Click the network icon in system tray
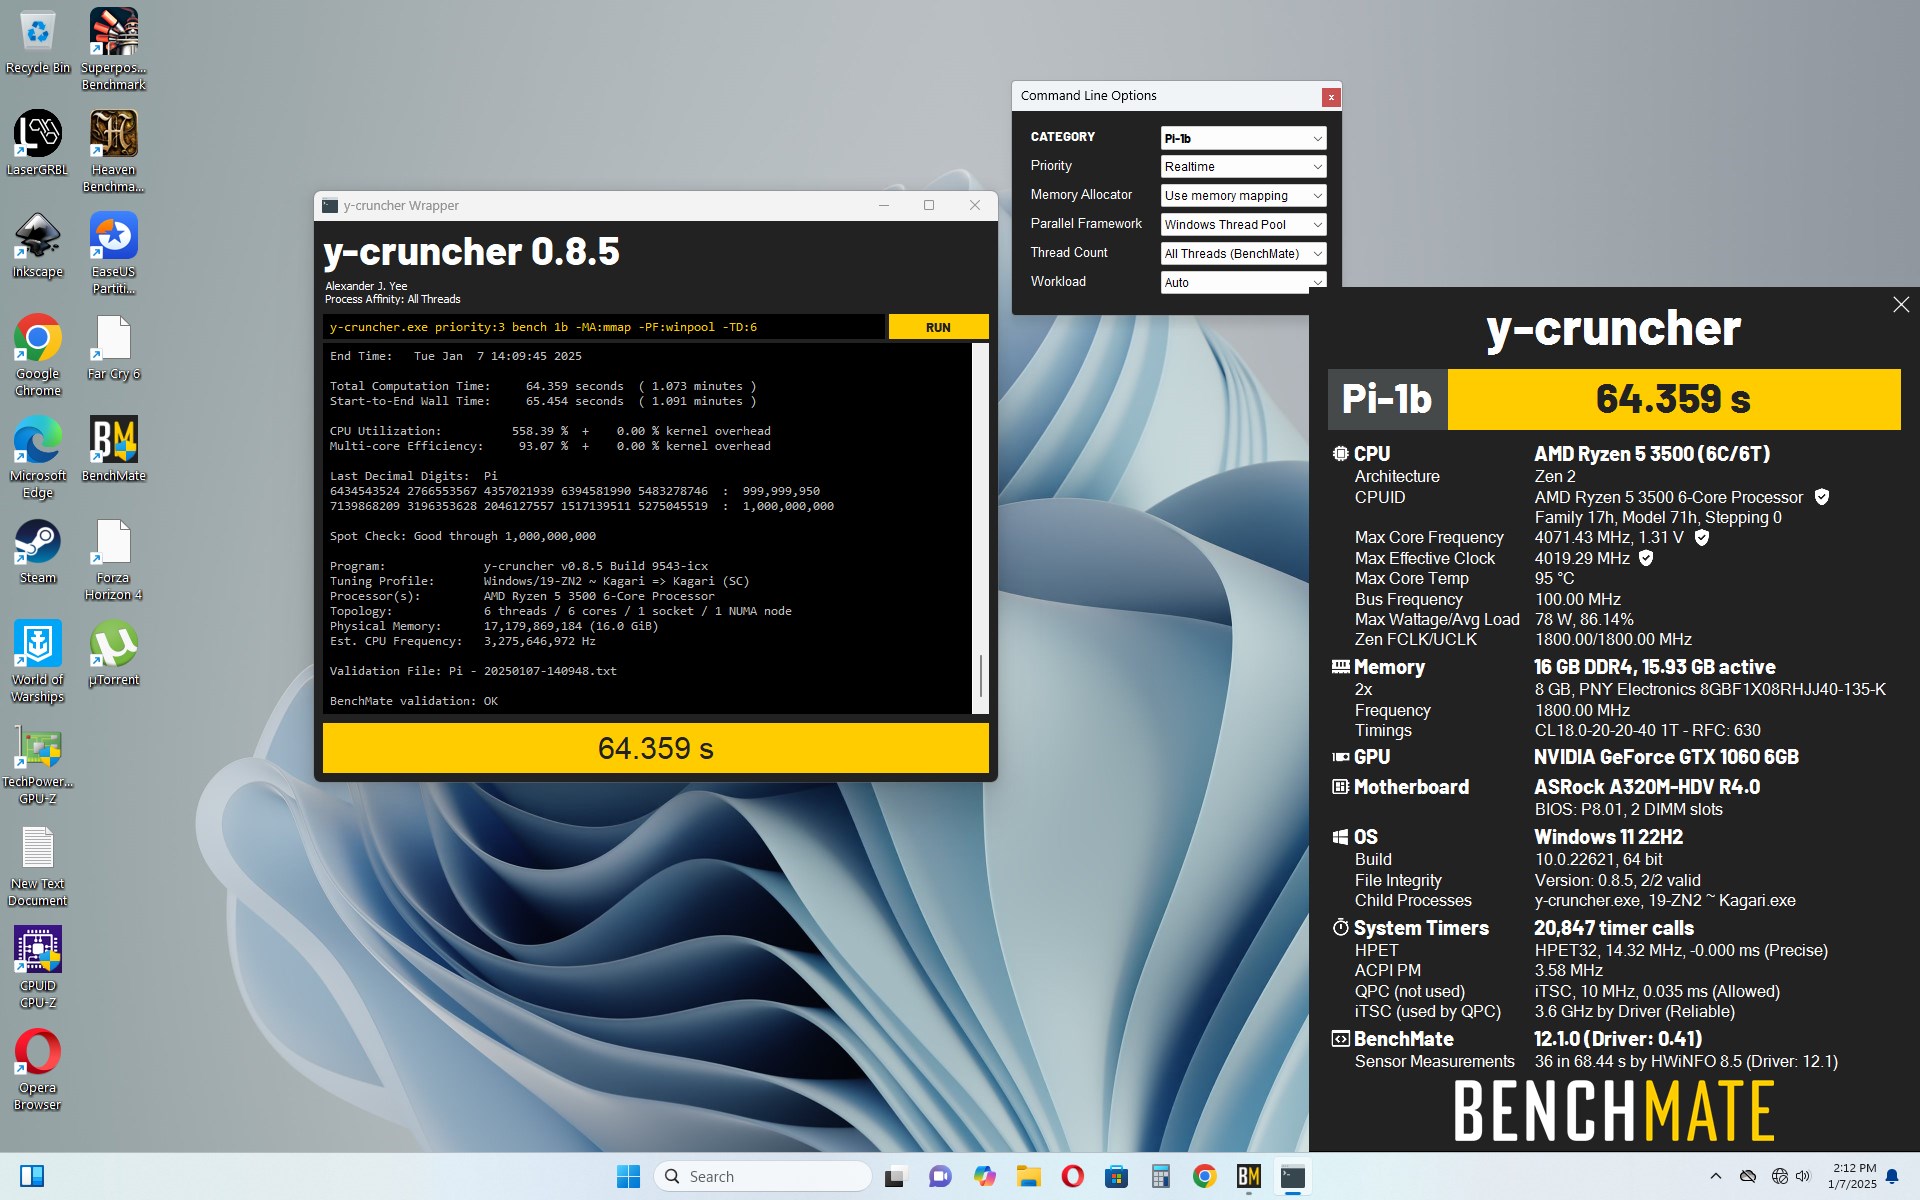 1778,1177
